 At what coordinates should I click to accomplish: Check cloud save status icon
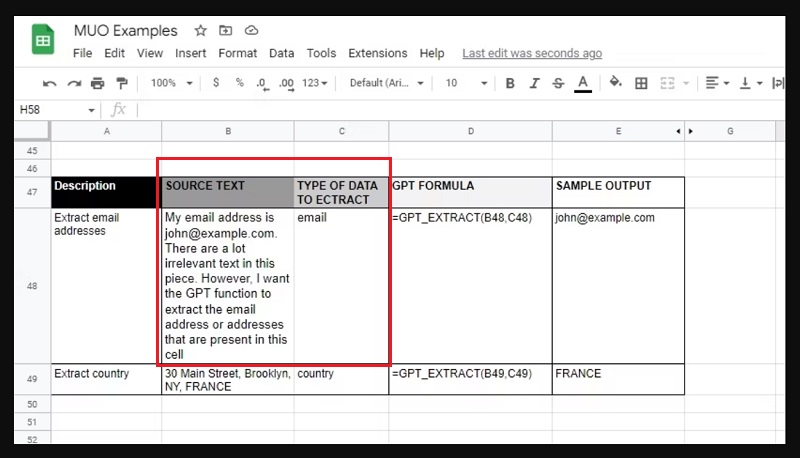pos(251,31)
